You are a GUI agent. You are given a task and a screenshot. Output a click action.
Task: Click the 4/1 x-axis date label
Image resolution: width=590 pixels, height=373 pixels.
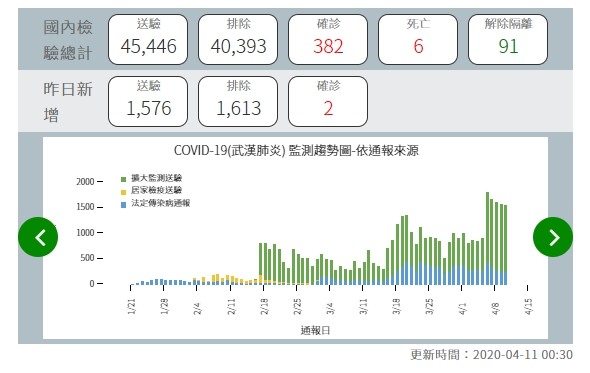pos(462,308)
